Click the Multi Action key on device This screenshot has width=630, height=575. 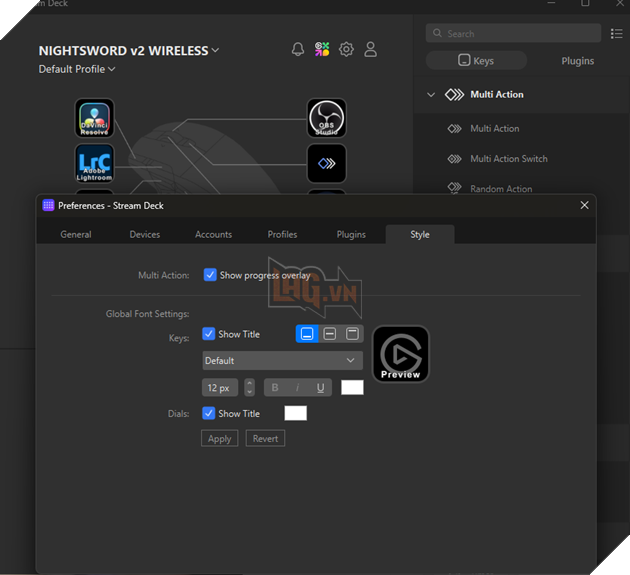point(327,164)
